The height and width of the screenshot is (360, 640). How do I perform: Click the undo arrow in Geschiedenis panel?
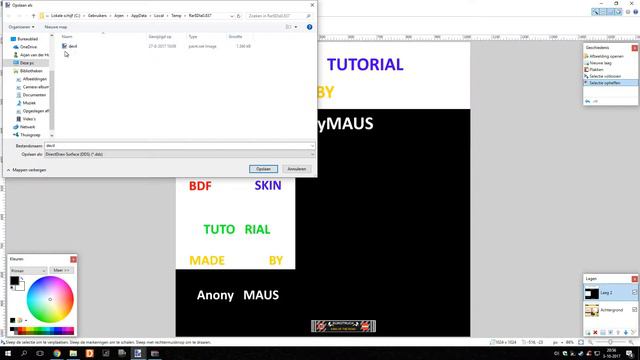point(587,101)
